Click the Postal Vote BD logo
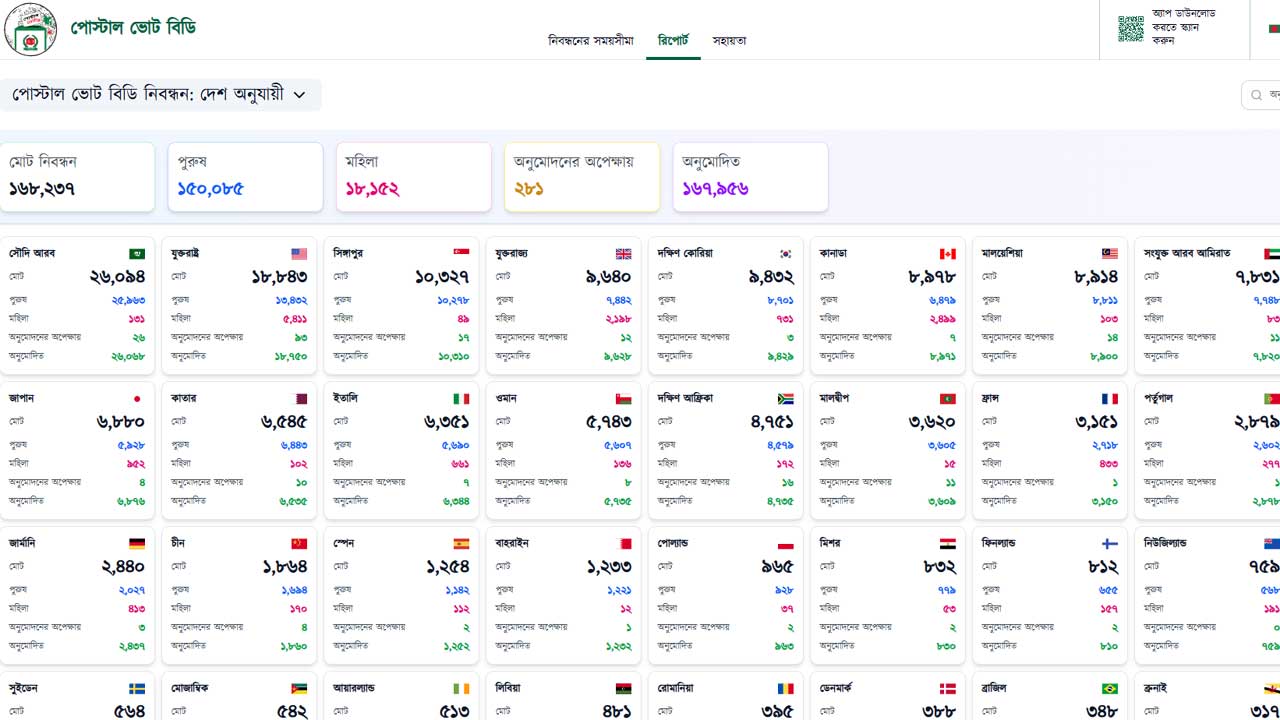 coord(31,29)
